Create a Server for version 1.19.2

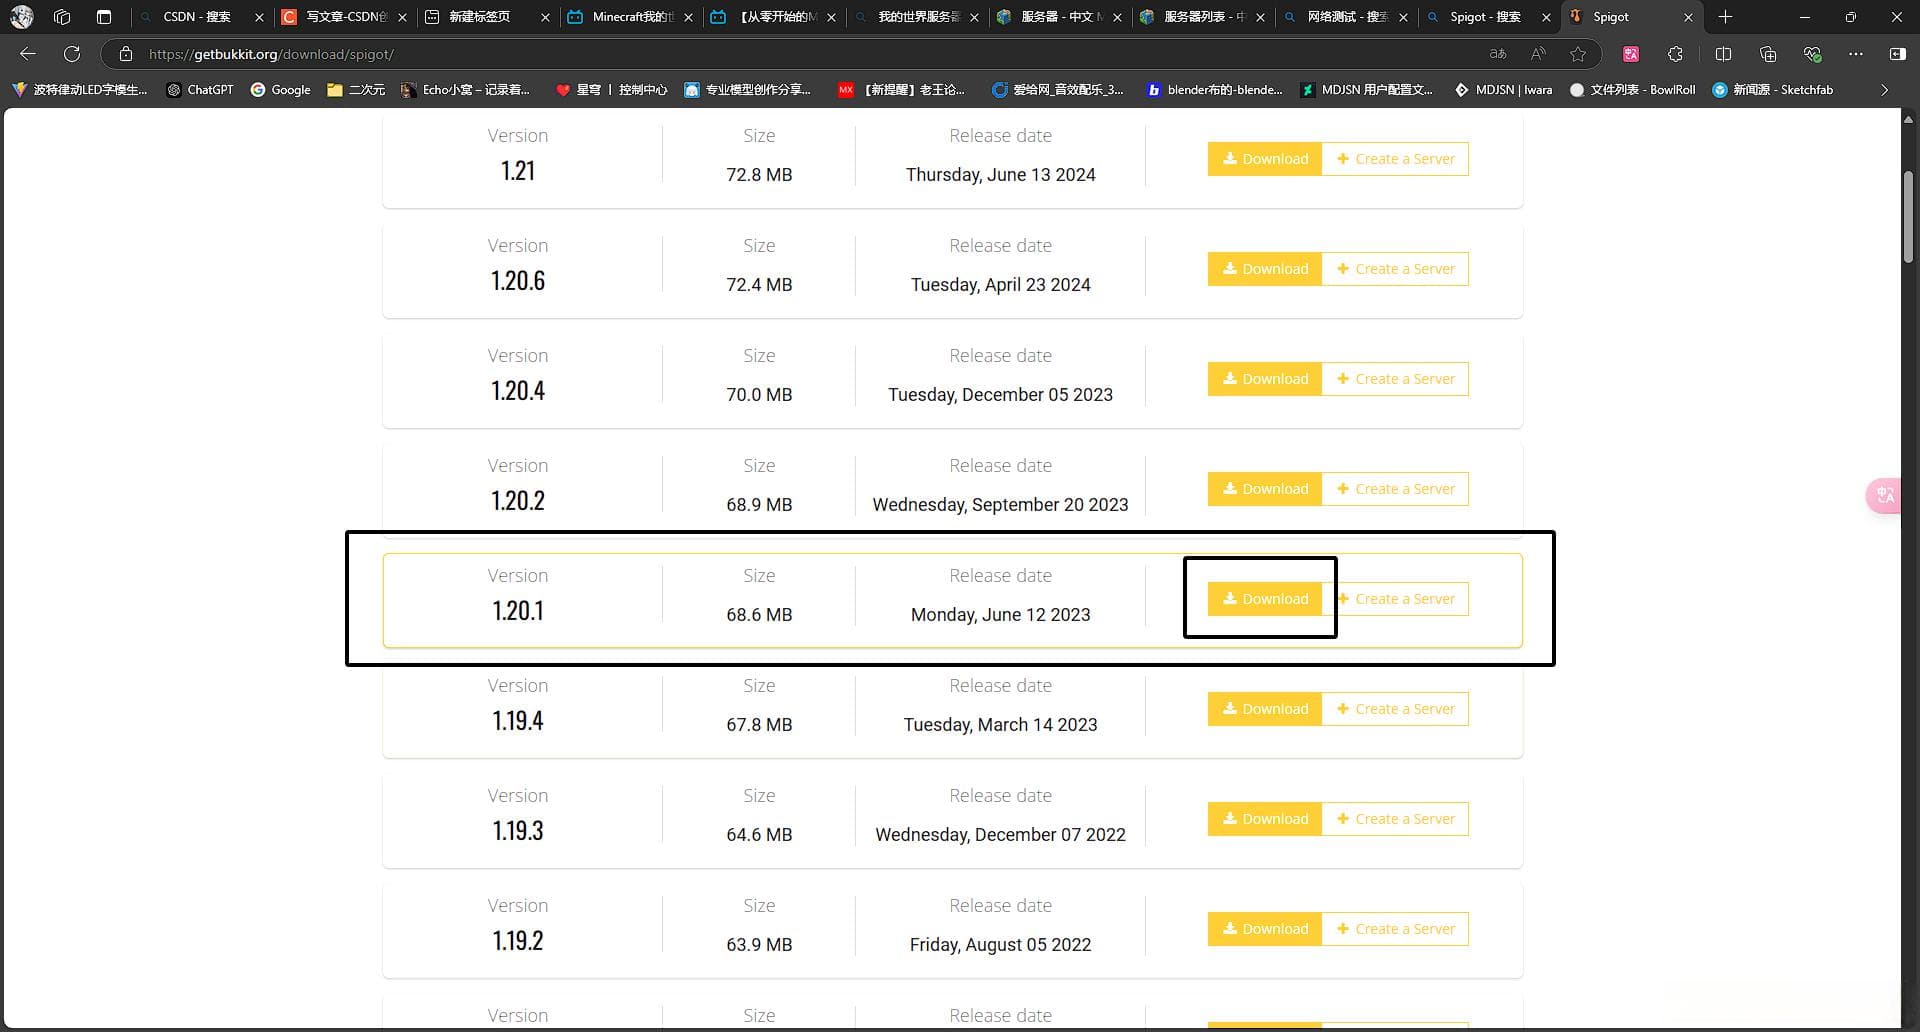click(x=1395, y=929)
